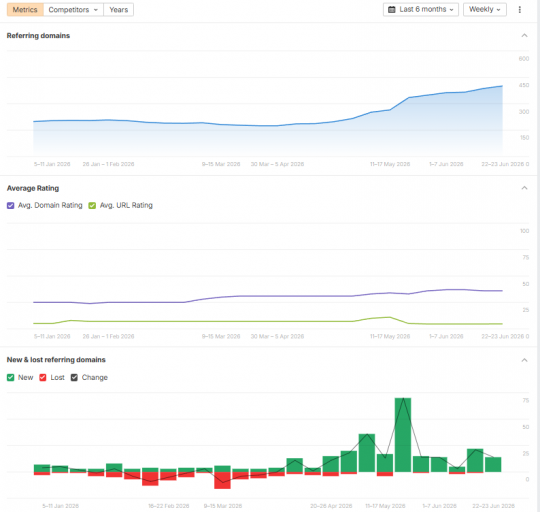
Task: Click the tallest green bar in May
Action: (x=403, y=435)
